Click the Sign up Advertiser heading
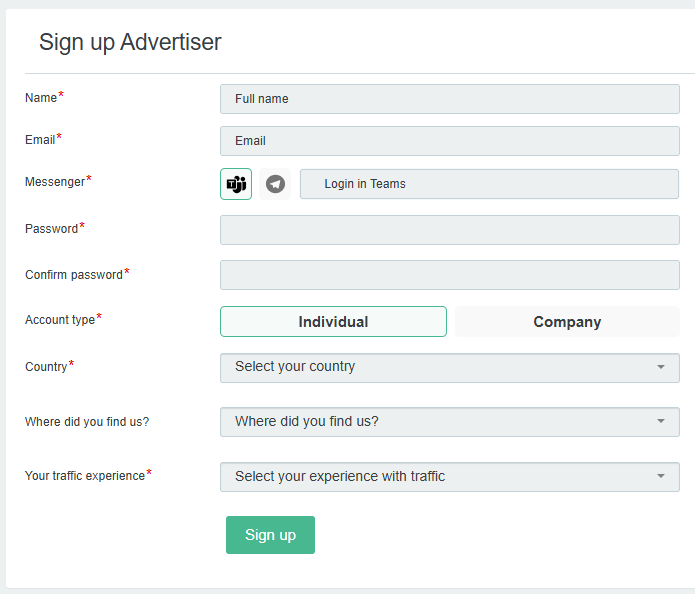The image size is (695, 594). (130, 42)
